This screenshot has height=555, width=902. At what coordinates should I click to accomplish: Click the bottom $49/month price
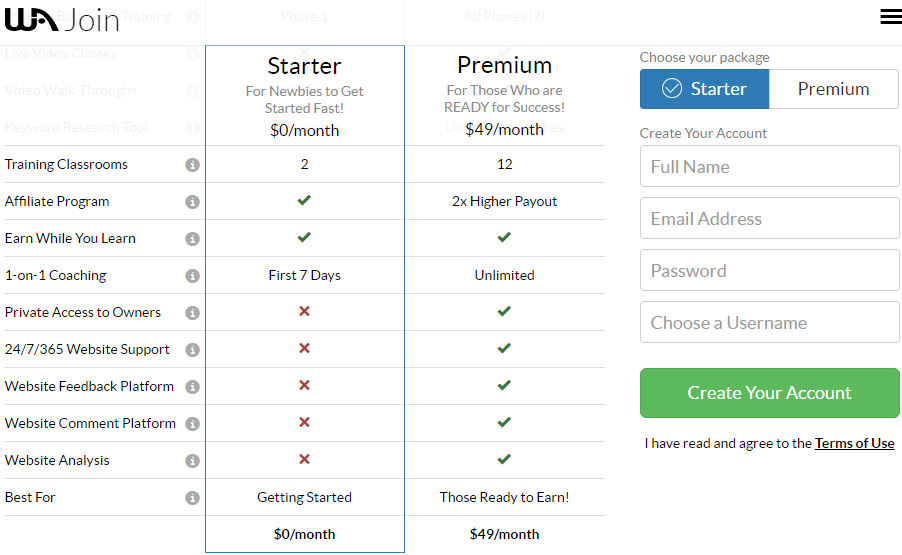click(504, 534)
